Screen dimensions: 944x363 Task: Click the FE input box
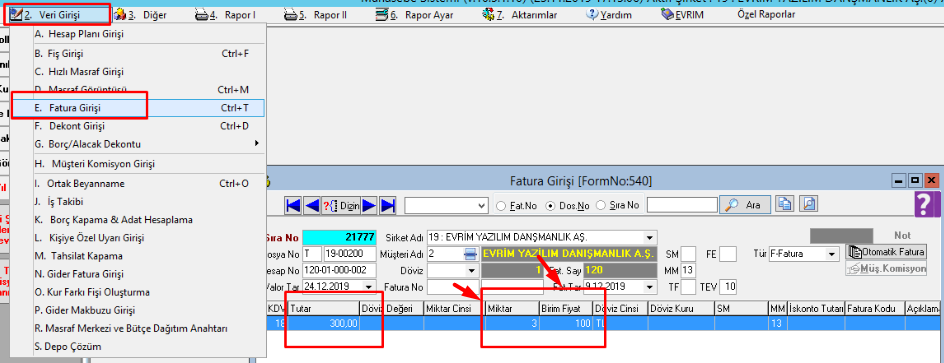point(728,254)
